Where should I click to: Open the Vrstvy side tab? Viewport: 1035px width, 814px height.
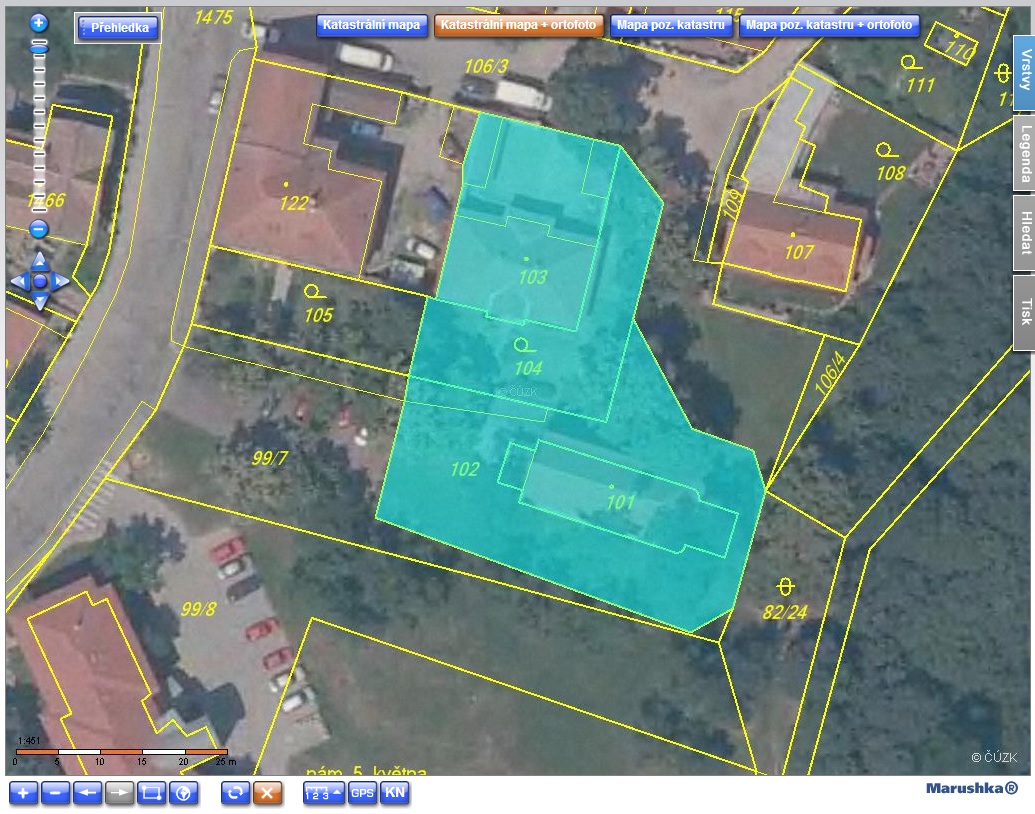pos(1024,71)
